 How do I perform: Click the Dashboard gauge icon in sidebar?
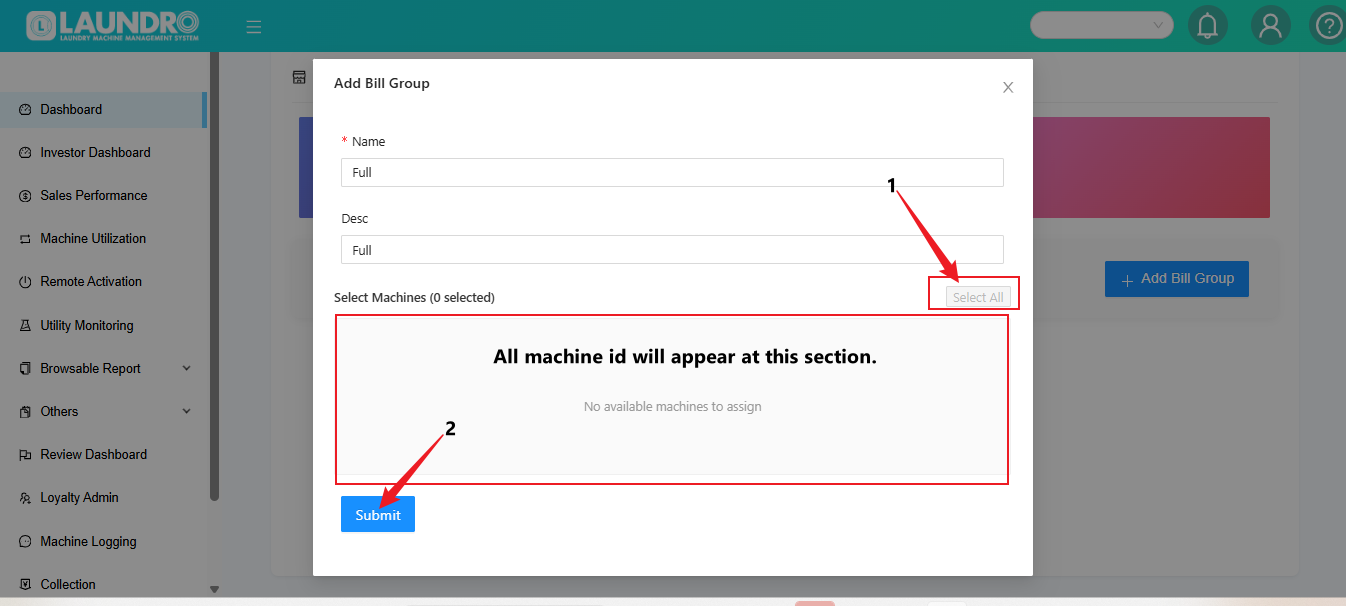click(26, 110)
